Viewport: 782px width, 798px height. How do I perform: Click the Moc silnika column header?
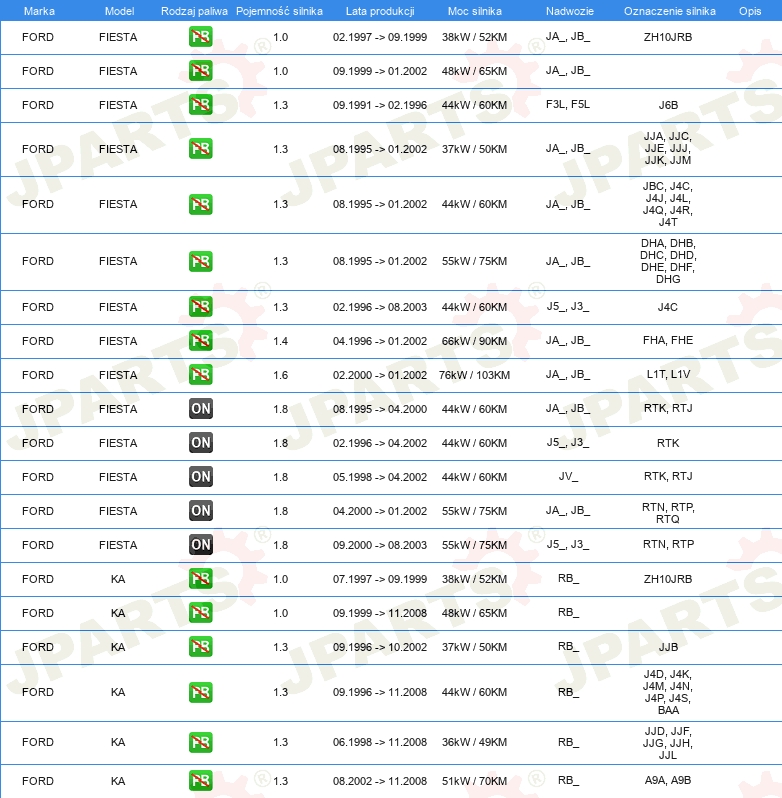point(475,11)
